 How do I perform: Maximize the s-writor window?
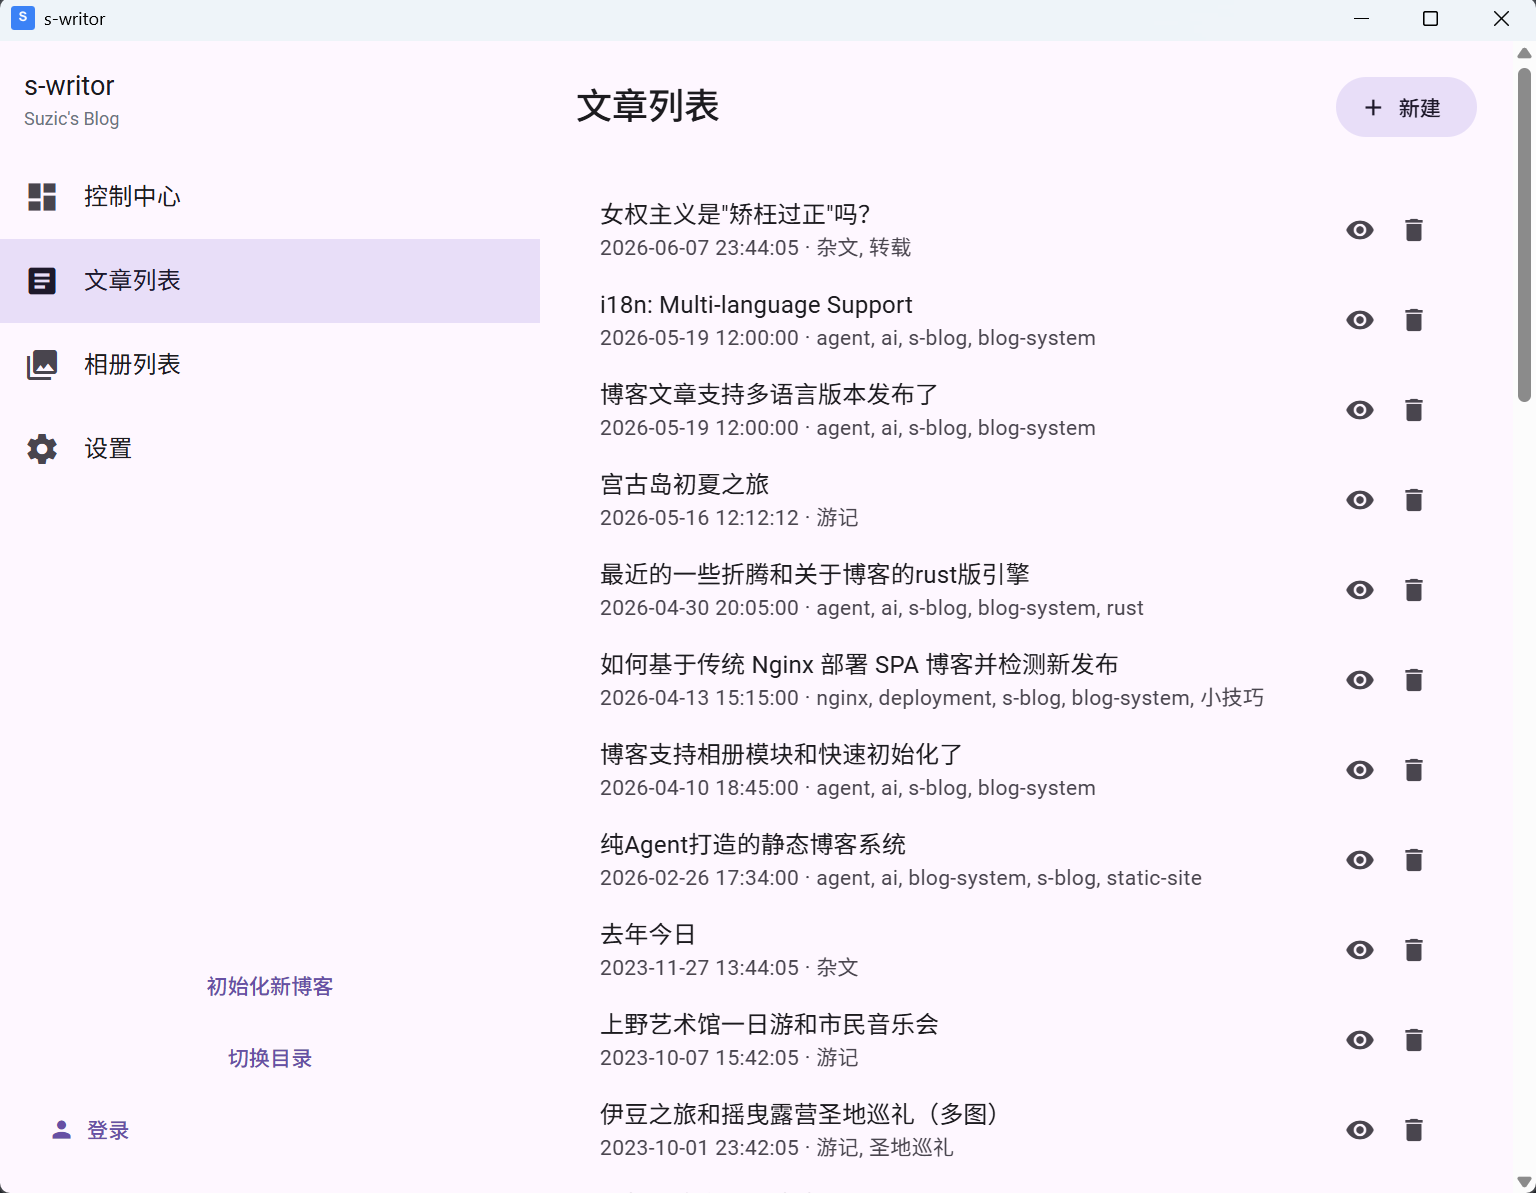[1430, 19]
